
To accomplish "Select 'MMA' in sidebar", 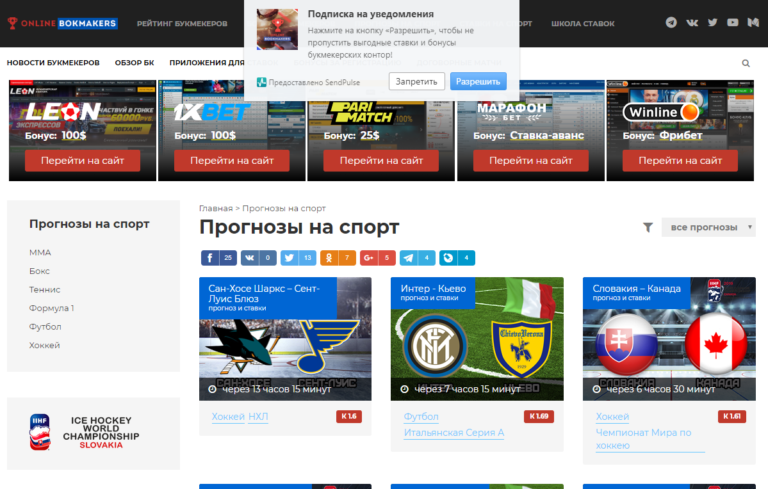I will click(x=40, y=252).
